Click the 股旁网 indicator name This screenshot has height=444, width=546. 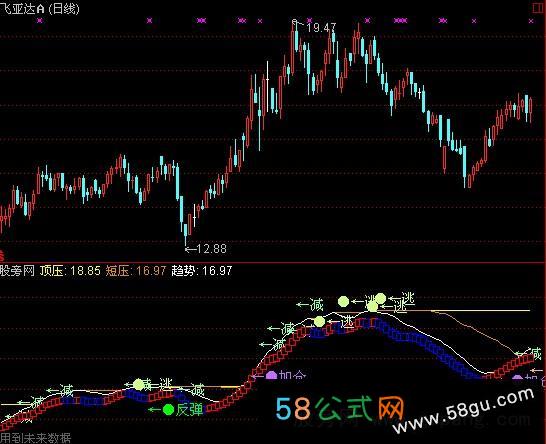click(x=17, y=271)
